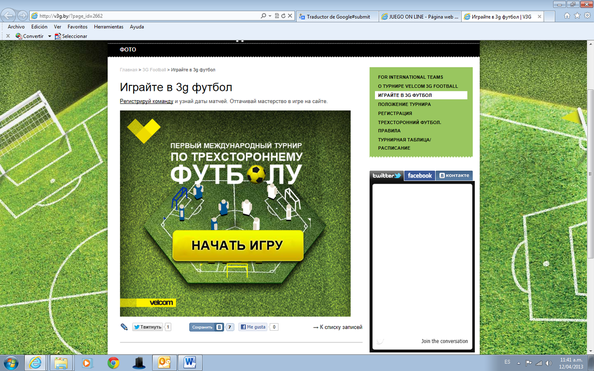Go back with the browser Back arrow
This screenshot has width=594, height=371.
click(x=8, y=16)
